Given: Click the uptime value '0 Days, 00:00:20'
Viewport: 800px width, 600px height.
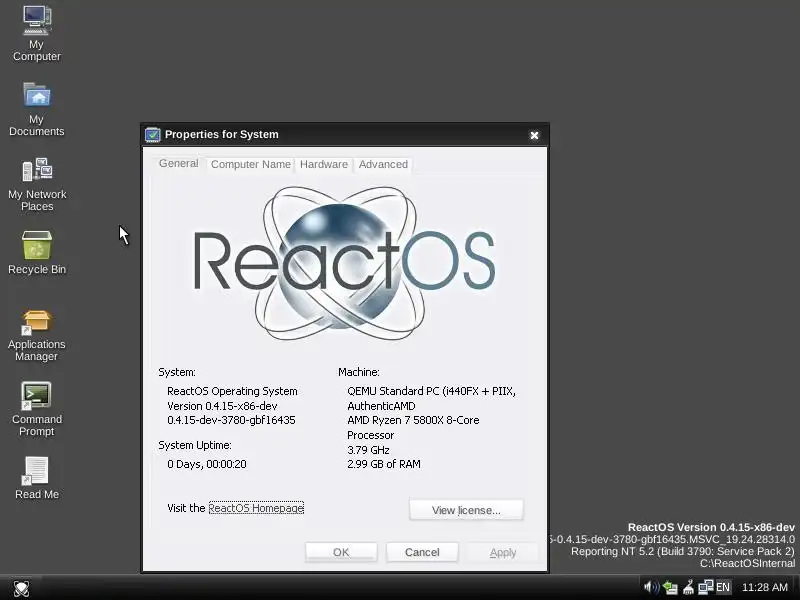Looking at the screenshot, I should 207,464.
